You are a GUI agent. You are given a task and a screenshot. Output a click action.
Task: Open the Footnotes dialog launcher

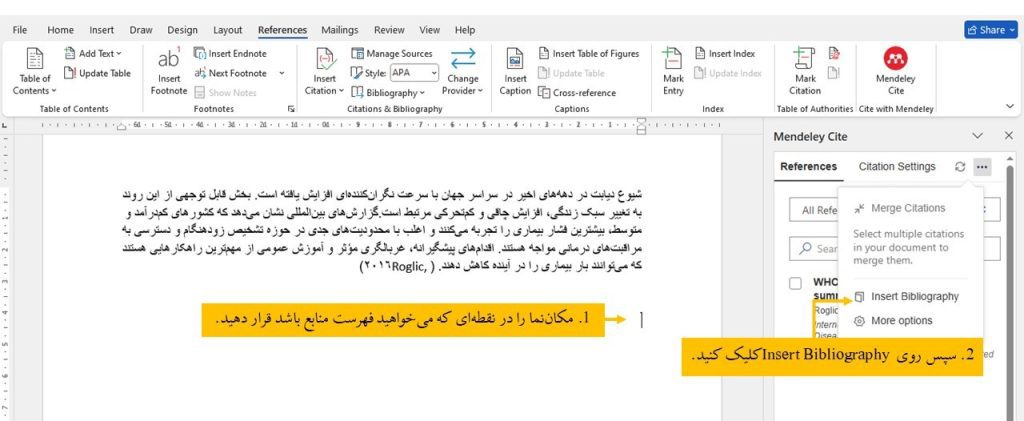coord(291,109)
